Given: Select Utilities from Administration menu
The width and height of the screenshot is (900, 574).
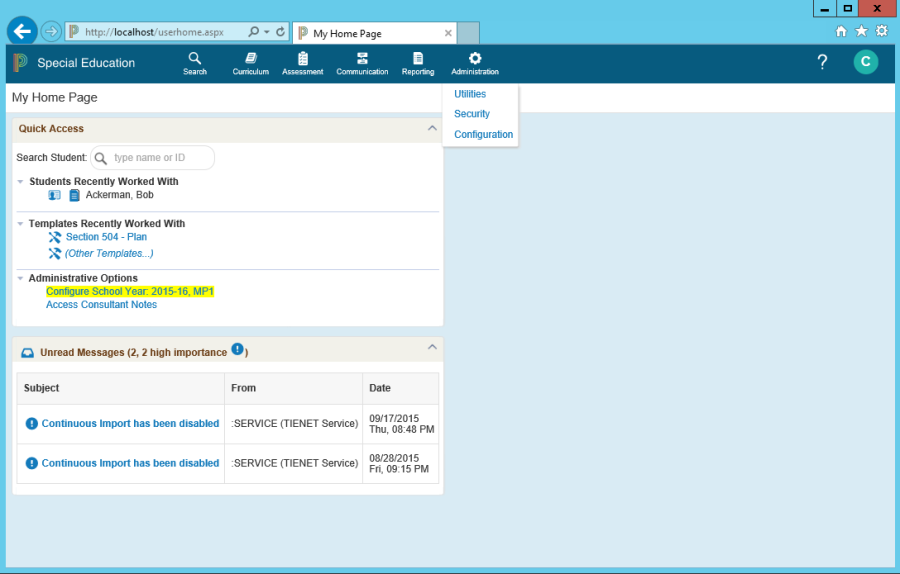Looking at the screenshot, I should (470, 94).
